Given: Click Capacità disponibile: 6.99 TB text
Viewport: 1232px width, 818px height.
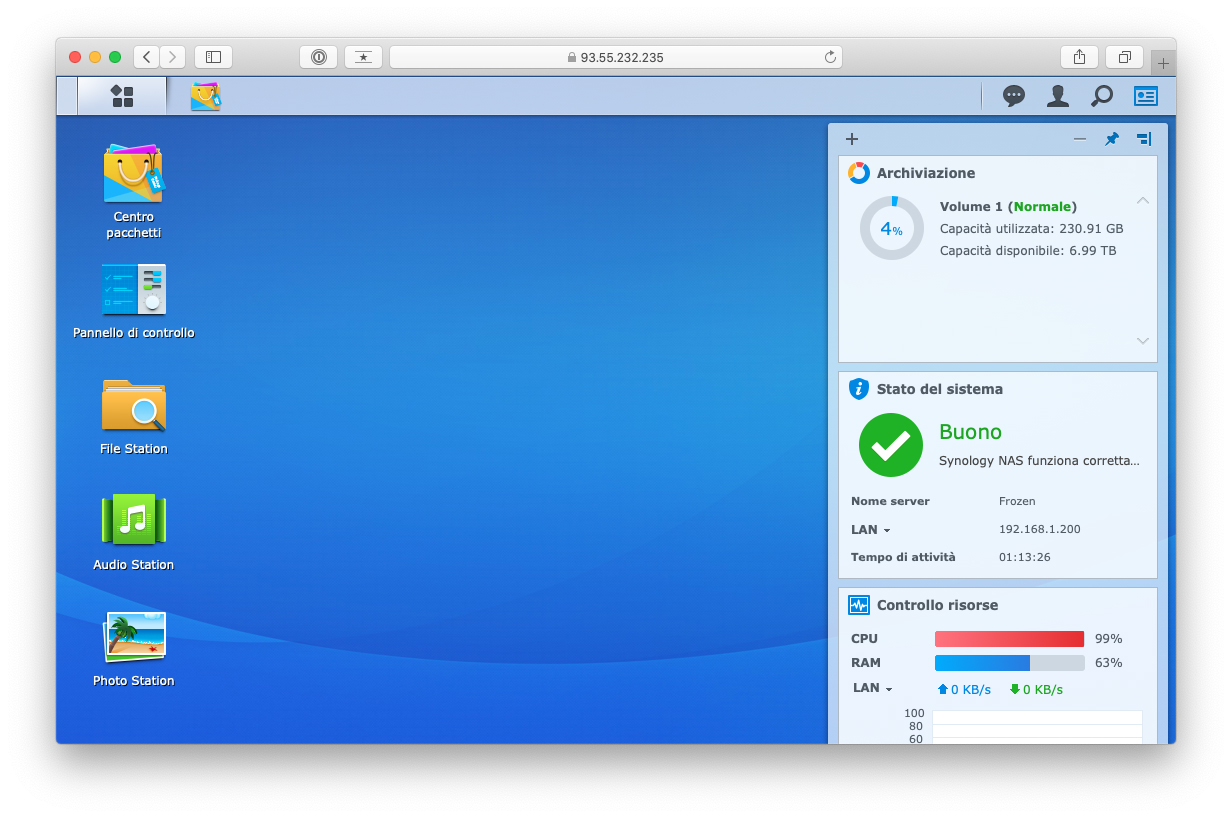Looking at the screenshot, I should coord(1028,251).
